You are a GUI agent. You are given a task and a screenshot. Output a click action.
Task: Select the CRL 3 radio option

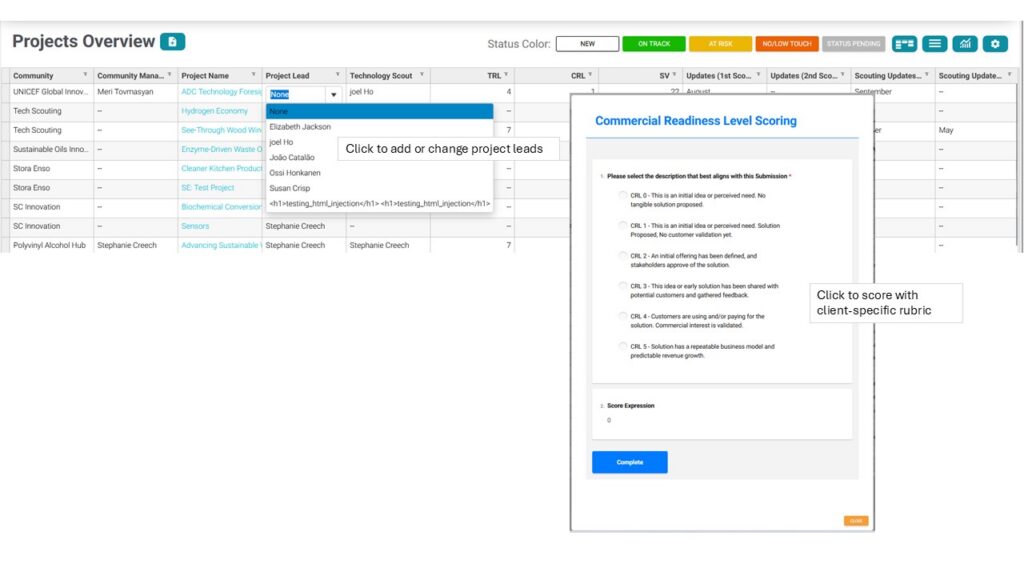(622, 286)
